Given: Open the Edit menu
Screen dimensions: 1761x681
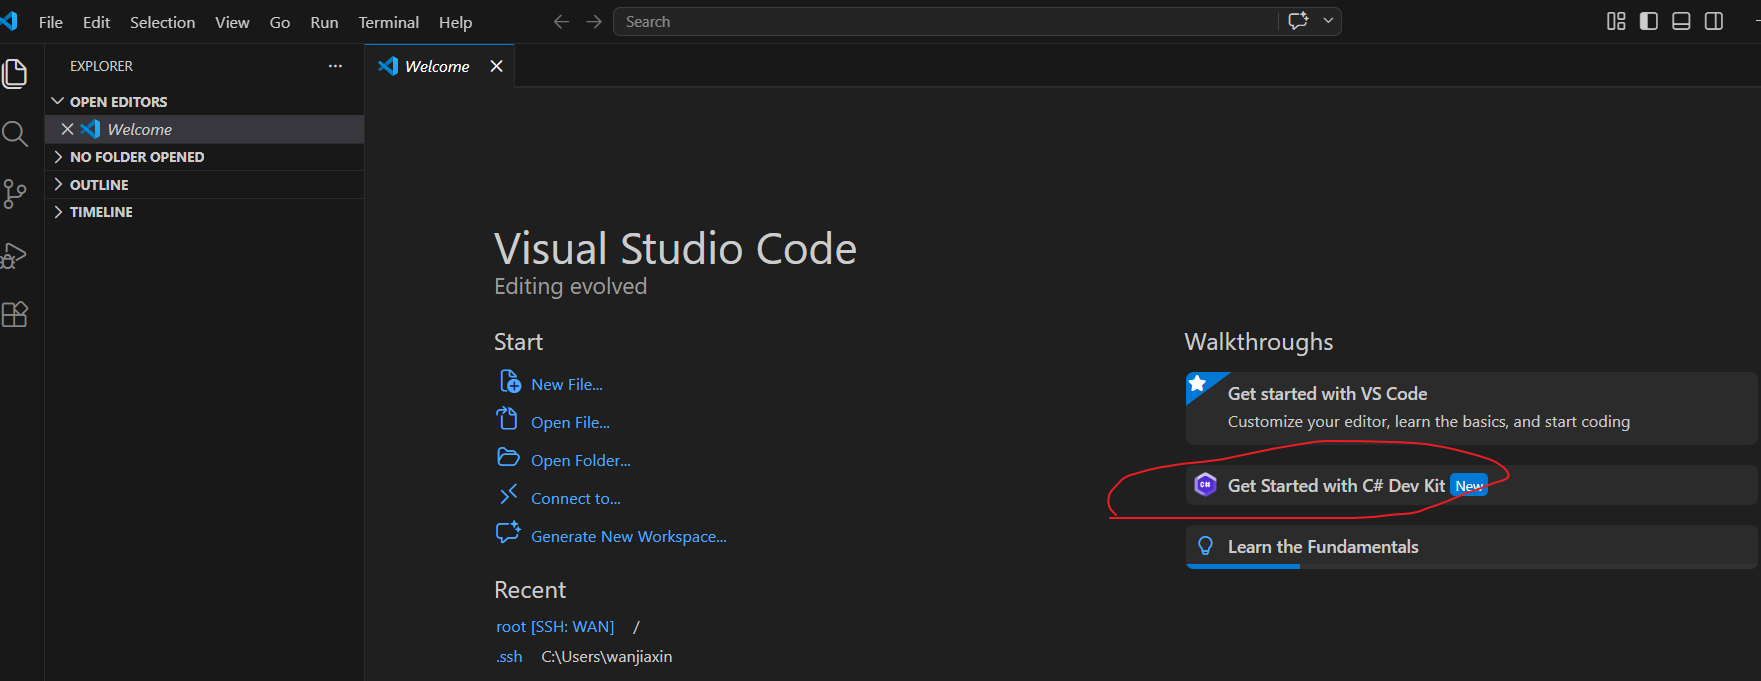Looking at the screenshot, I should tap(96, 22).
